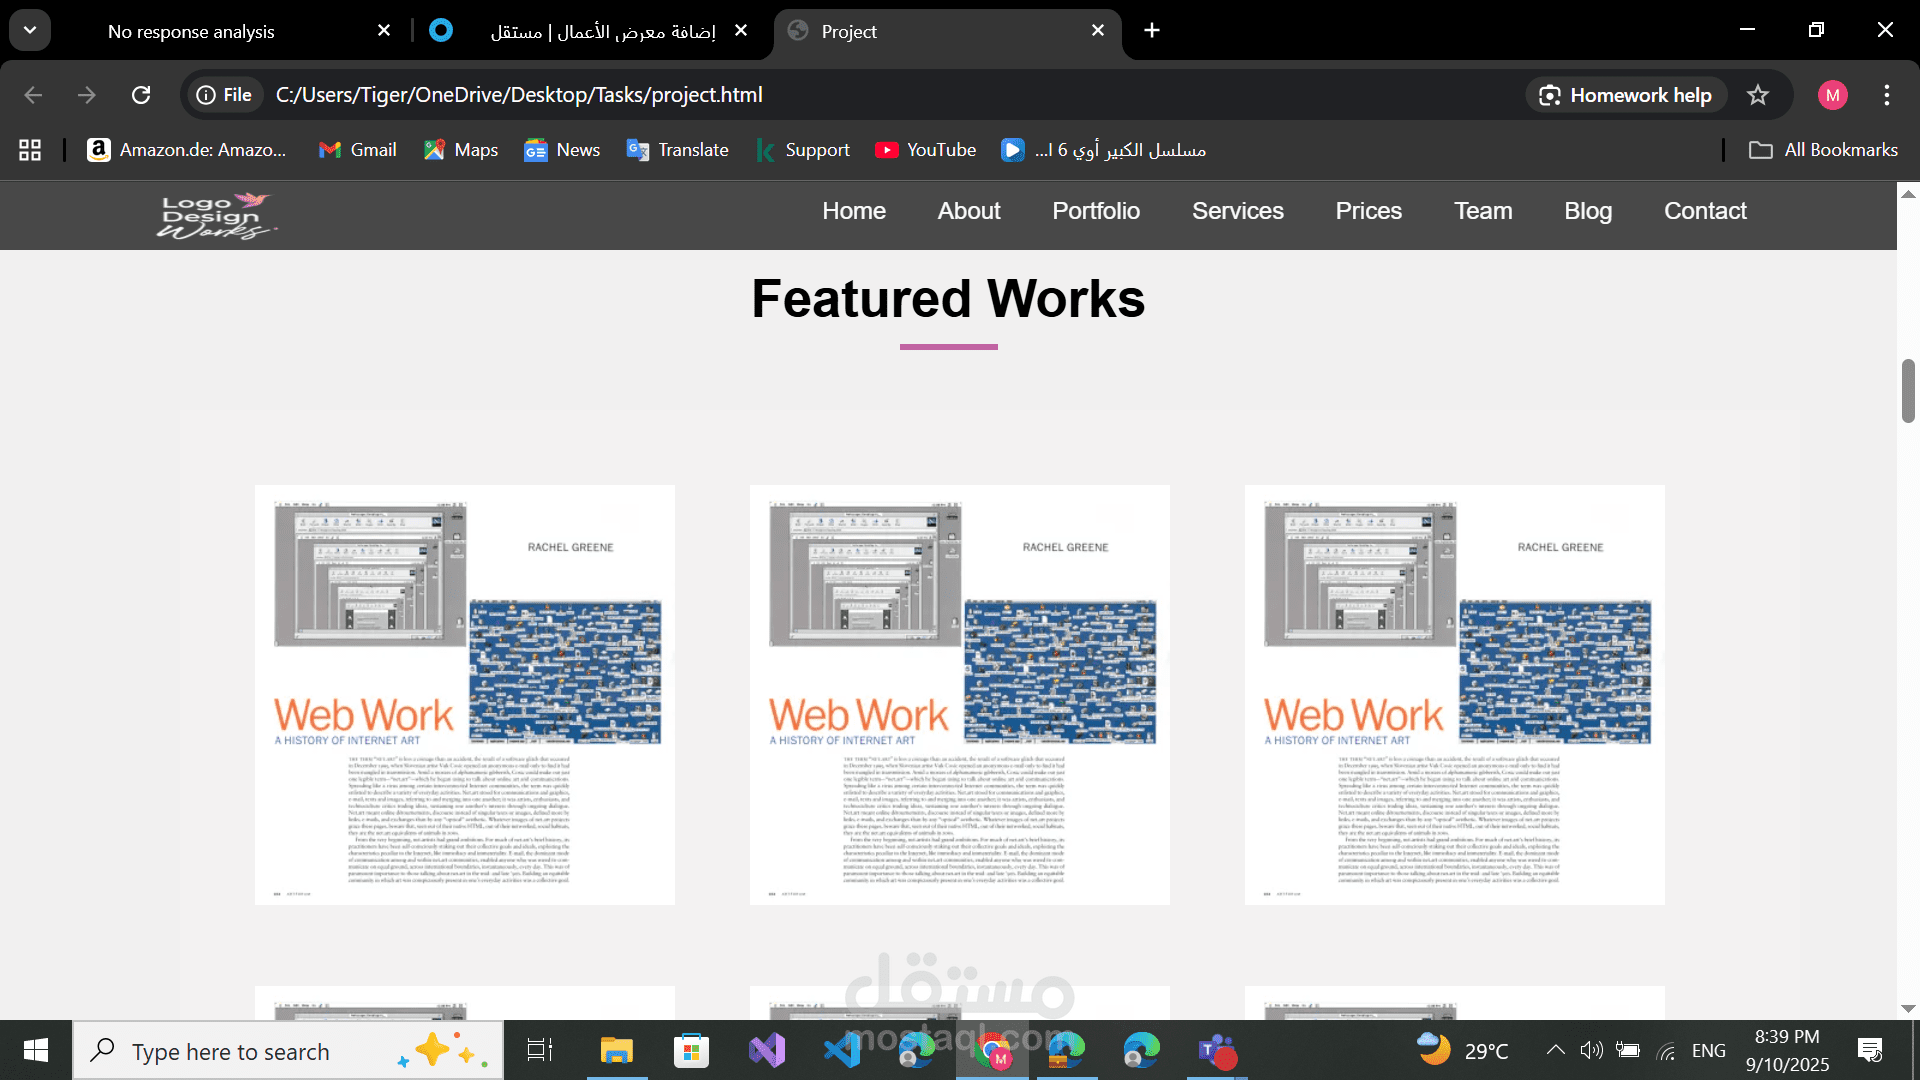Open Homework help

tap(1626, 95)
